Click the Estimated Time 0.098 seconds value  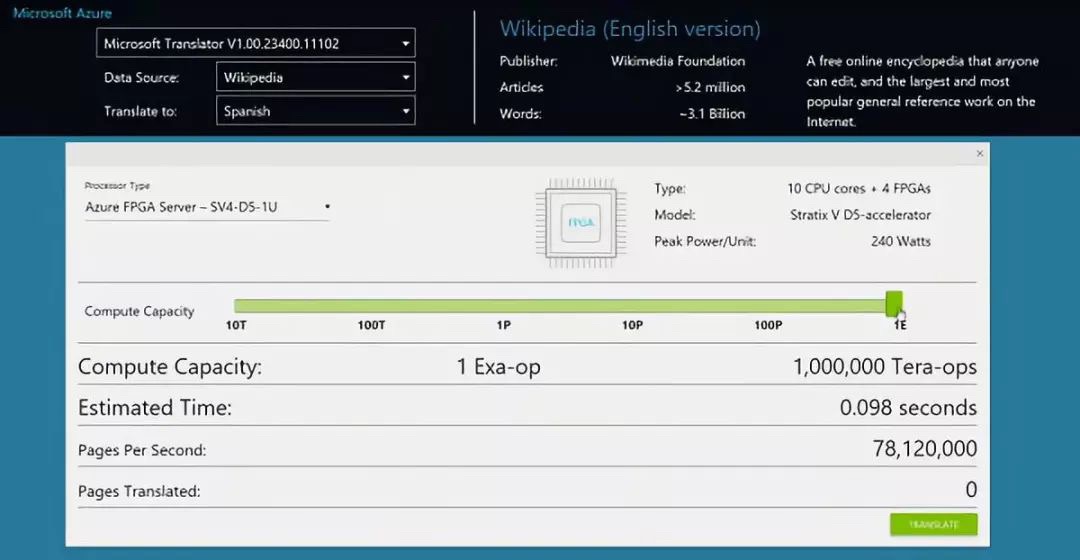pos(908,408)
